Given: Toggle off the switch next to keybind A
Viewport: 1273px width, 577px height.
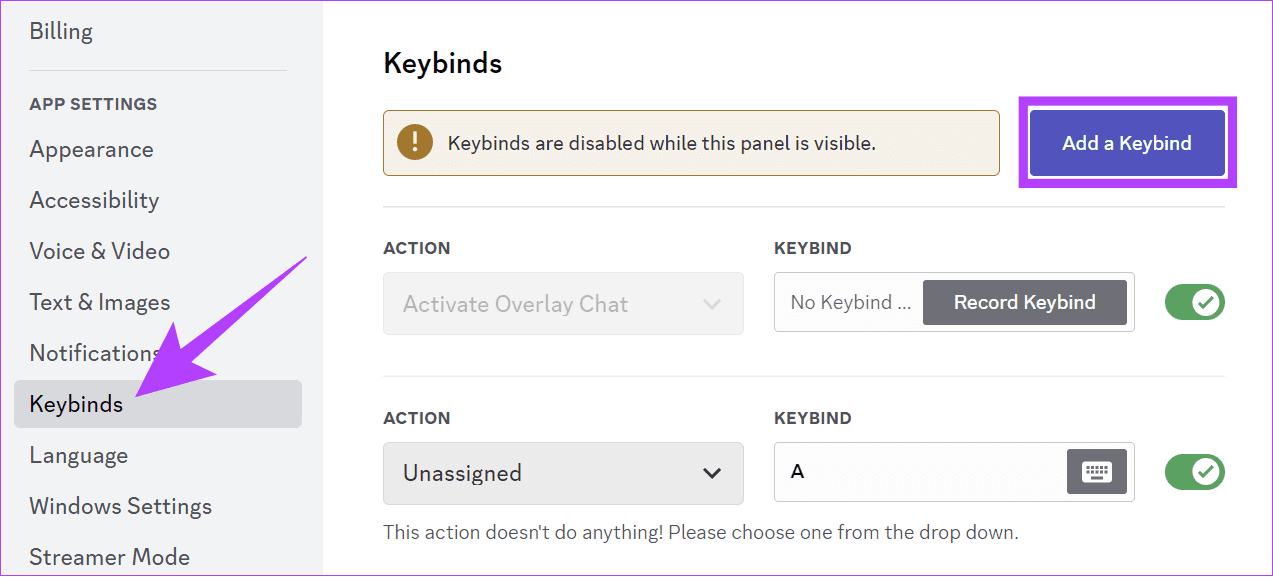Looking at the screenshot, I should [x=1194, y=471].
